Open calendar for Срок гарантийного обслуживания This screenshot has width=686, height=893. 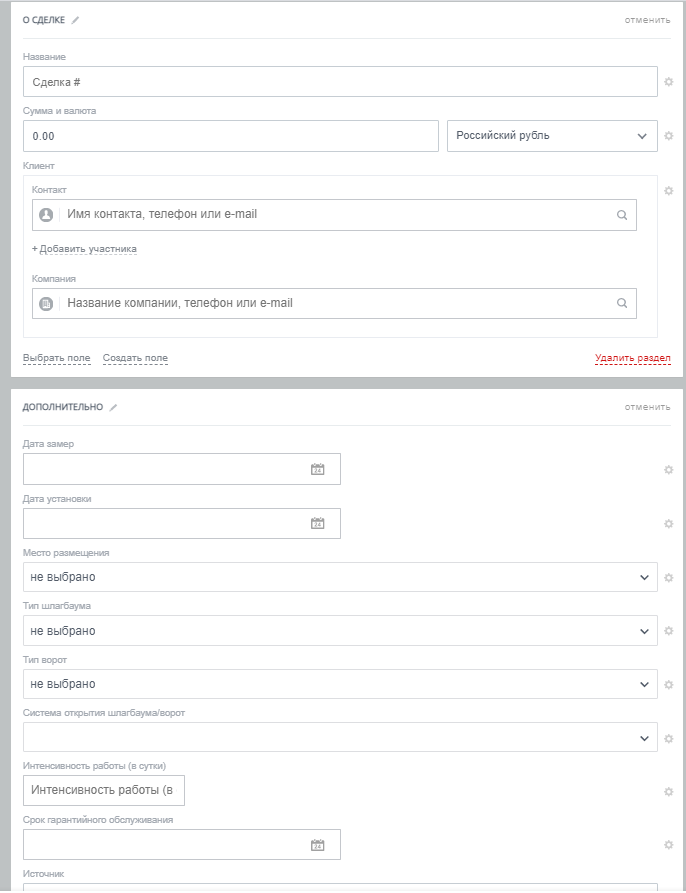coord(317,845)
